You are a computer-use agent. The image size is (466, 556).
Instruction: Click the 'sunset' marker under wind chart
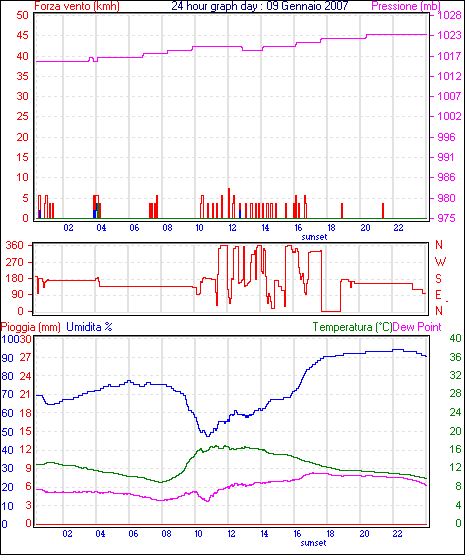[x=314, y=237]
